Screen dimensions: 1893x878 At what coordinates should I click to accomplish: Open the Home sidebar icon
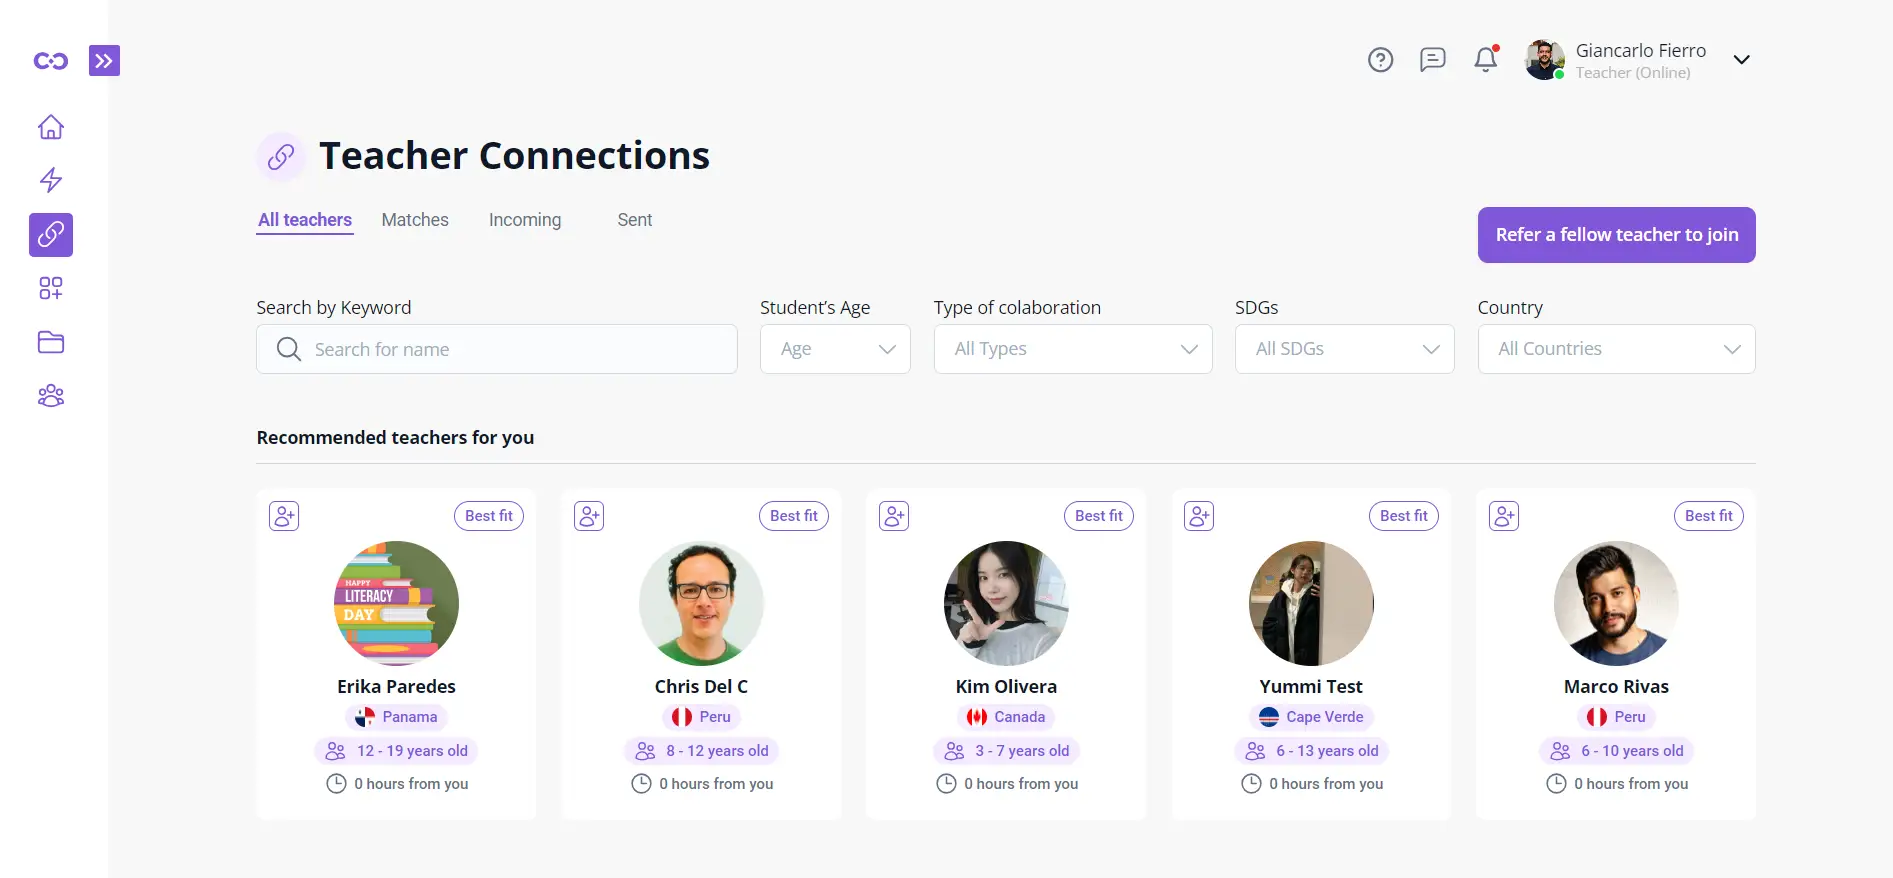[x=51, y=127]
